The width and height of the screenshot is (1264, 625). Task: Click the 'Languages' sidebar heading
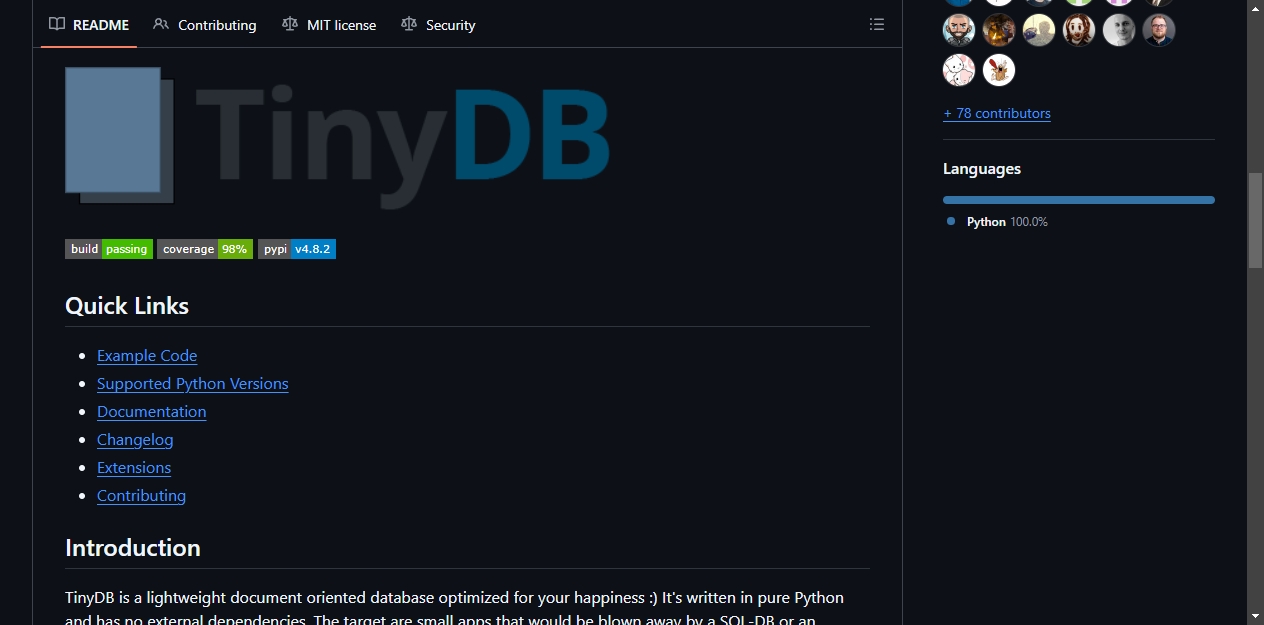[982, 169]
